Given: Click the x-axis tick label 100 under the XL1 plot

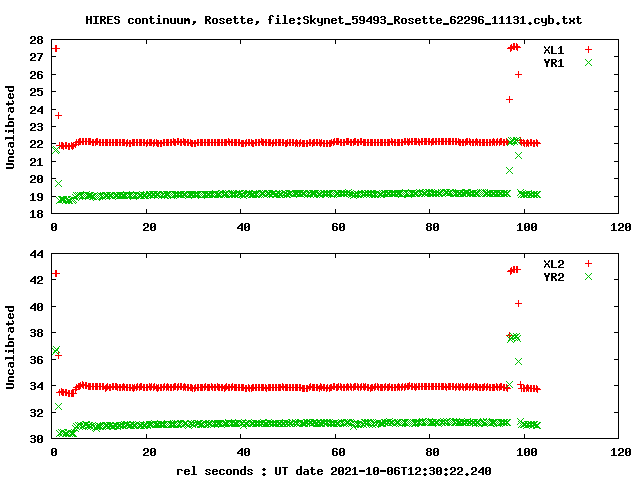Looking at the screenshot, I should pyautogui.click(x=527, y=227).
